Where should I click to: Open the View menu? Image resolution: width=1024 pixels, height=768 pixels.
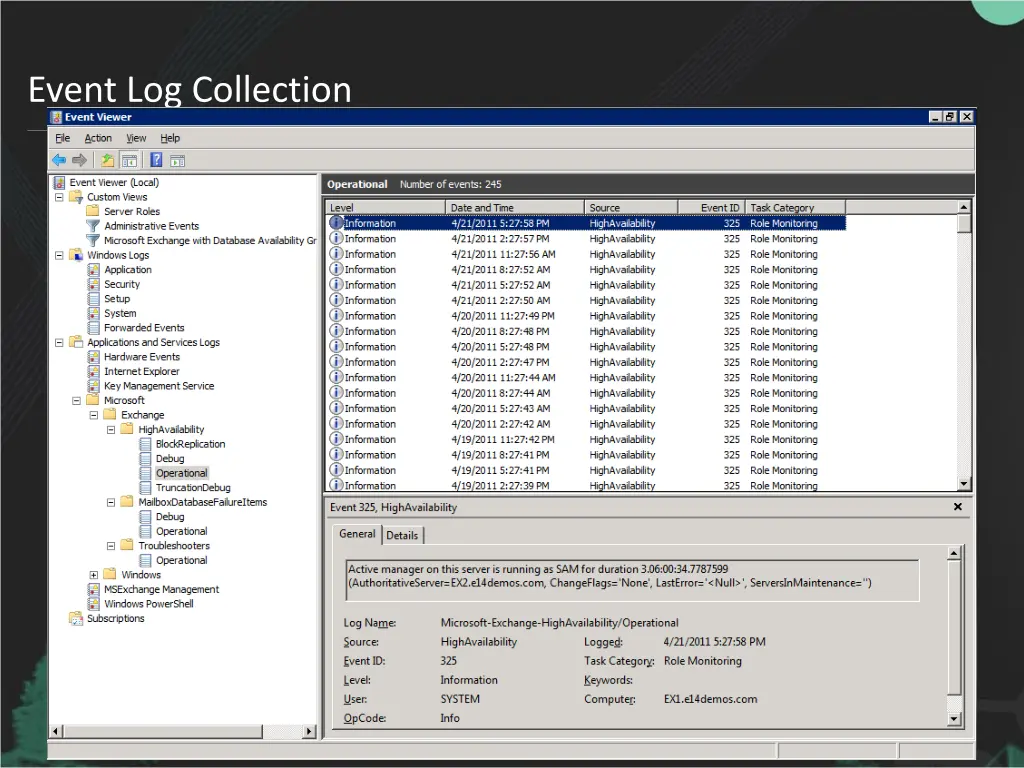click(136, 138)
